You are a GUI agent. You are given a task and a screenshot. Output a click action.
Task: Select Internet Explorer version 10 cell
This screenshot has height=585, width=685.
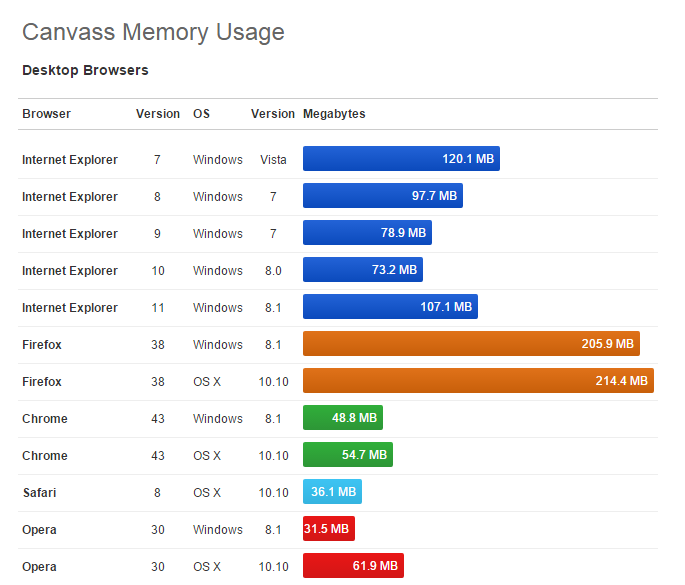pos(158,271)
